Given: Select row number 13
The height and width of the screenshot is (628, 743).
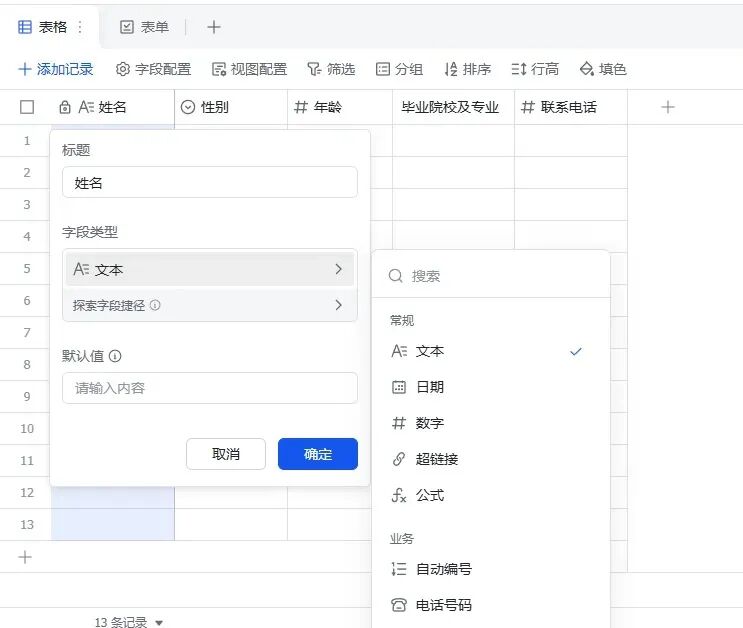Looking at the screenshot, I should pyautogui.click(x=27, y=525).
